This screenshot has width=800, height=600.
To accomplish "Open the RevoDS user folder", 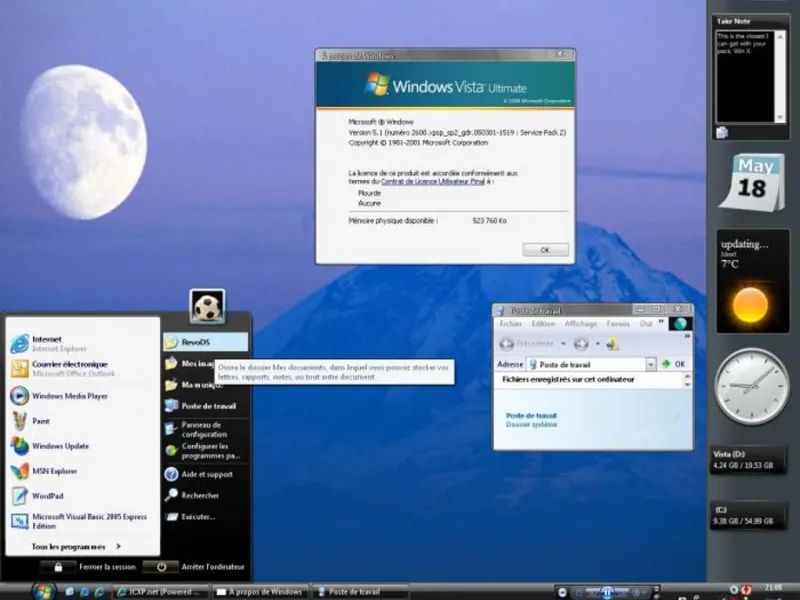I will coord(206,342).
